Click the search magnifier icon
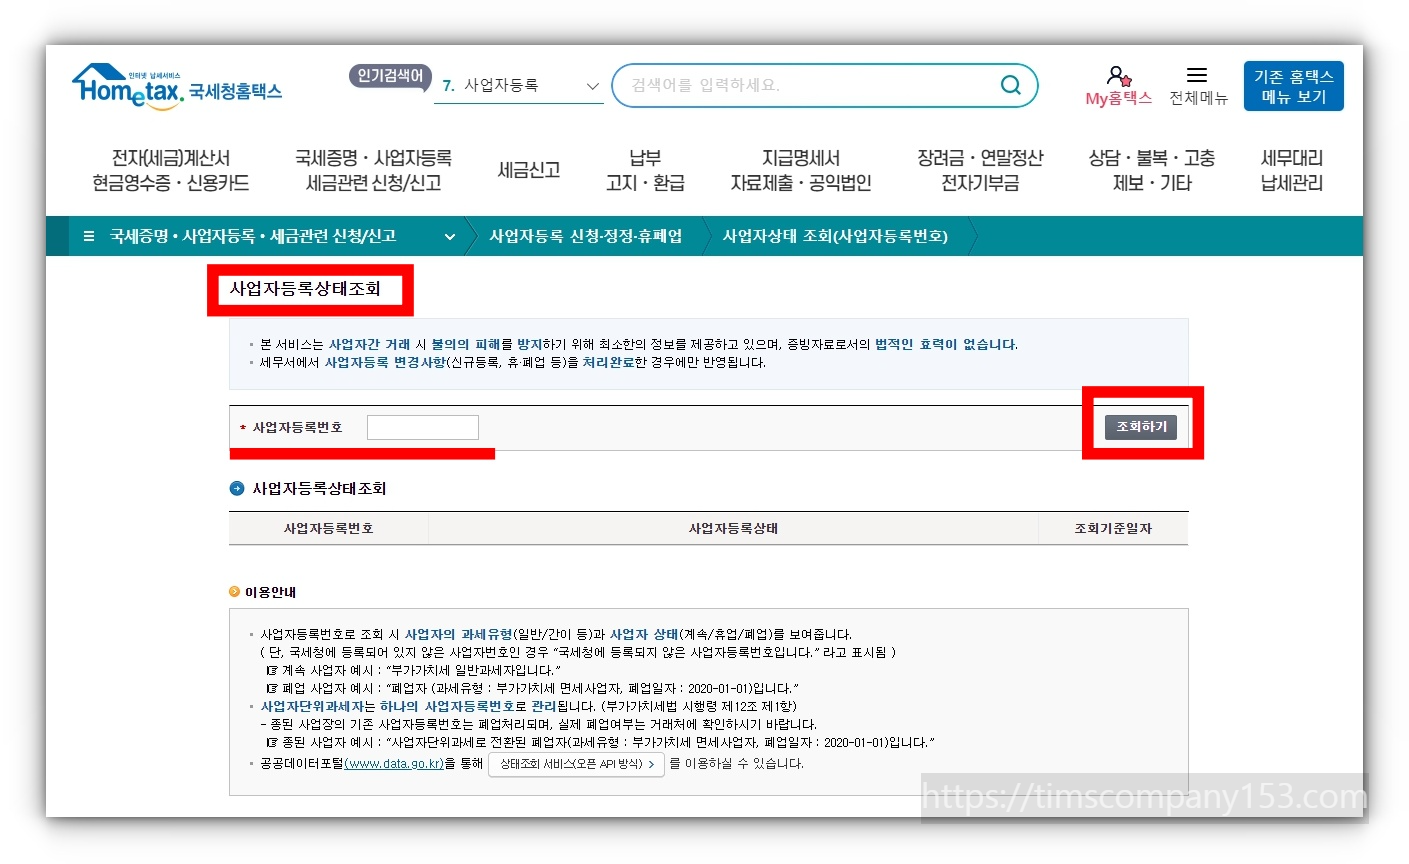The height and width of the screenshot is (864, 1409). click(1010, 85)
